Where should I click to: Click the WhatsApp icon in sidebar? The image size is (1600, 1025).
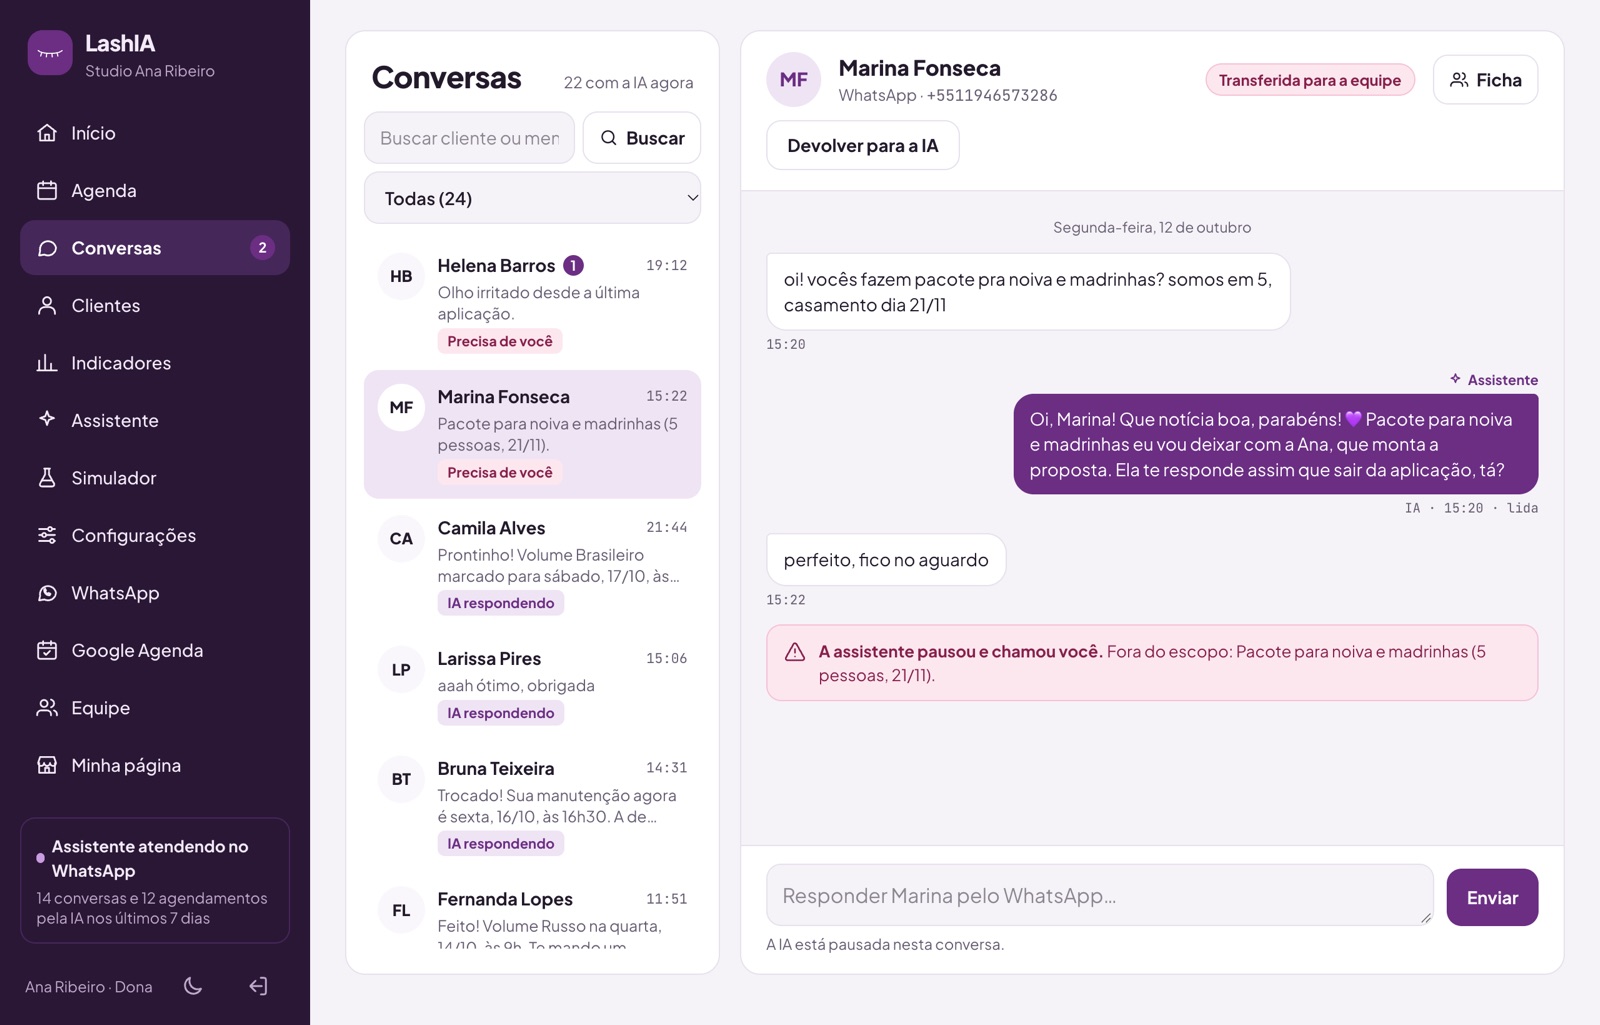click(x=47, y=593)
